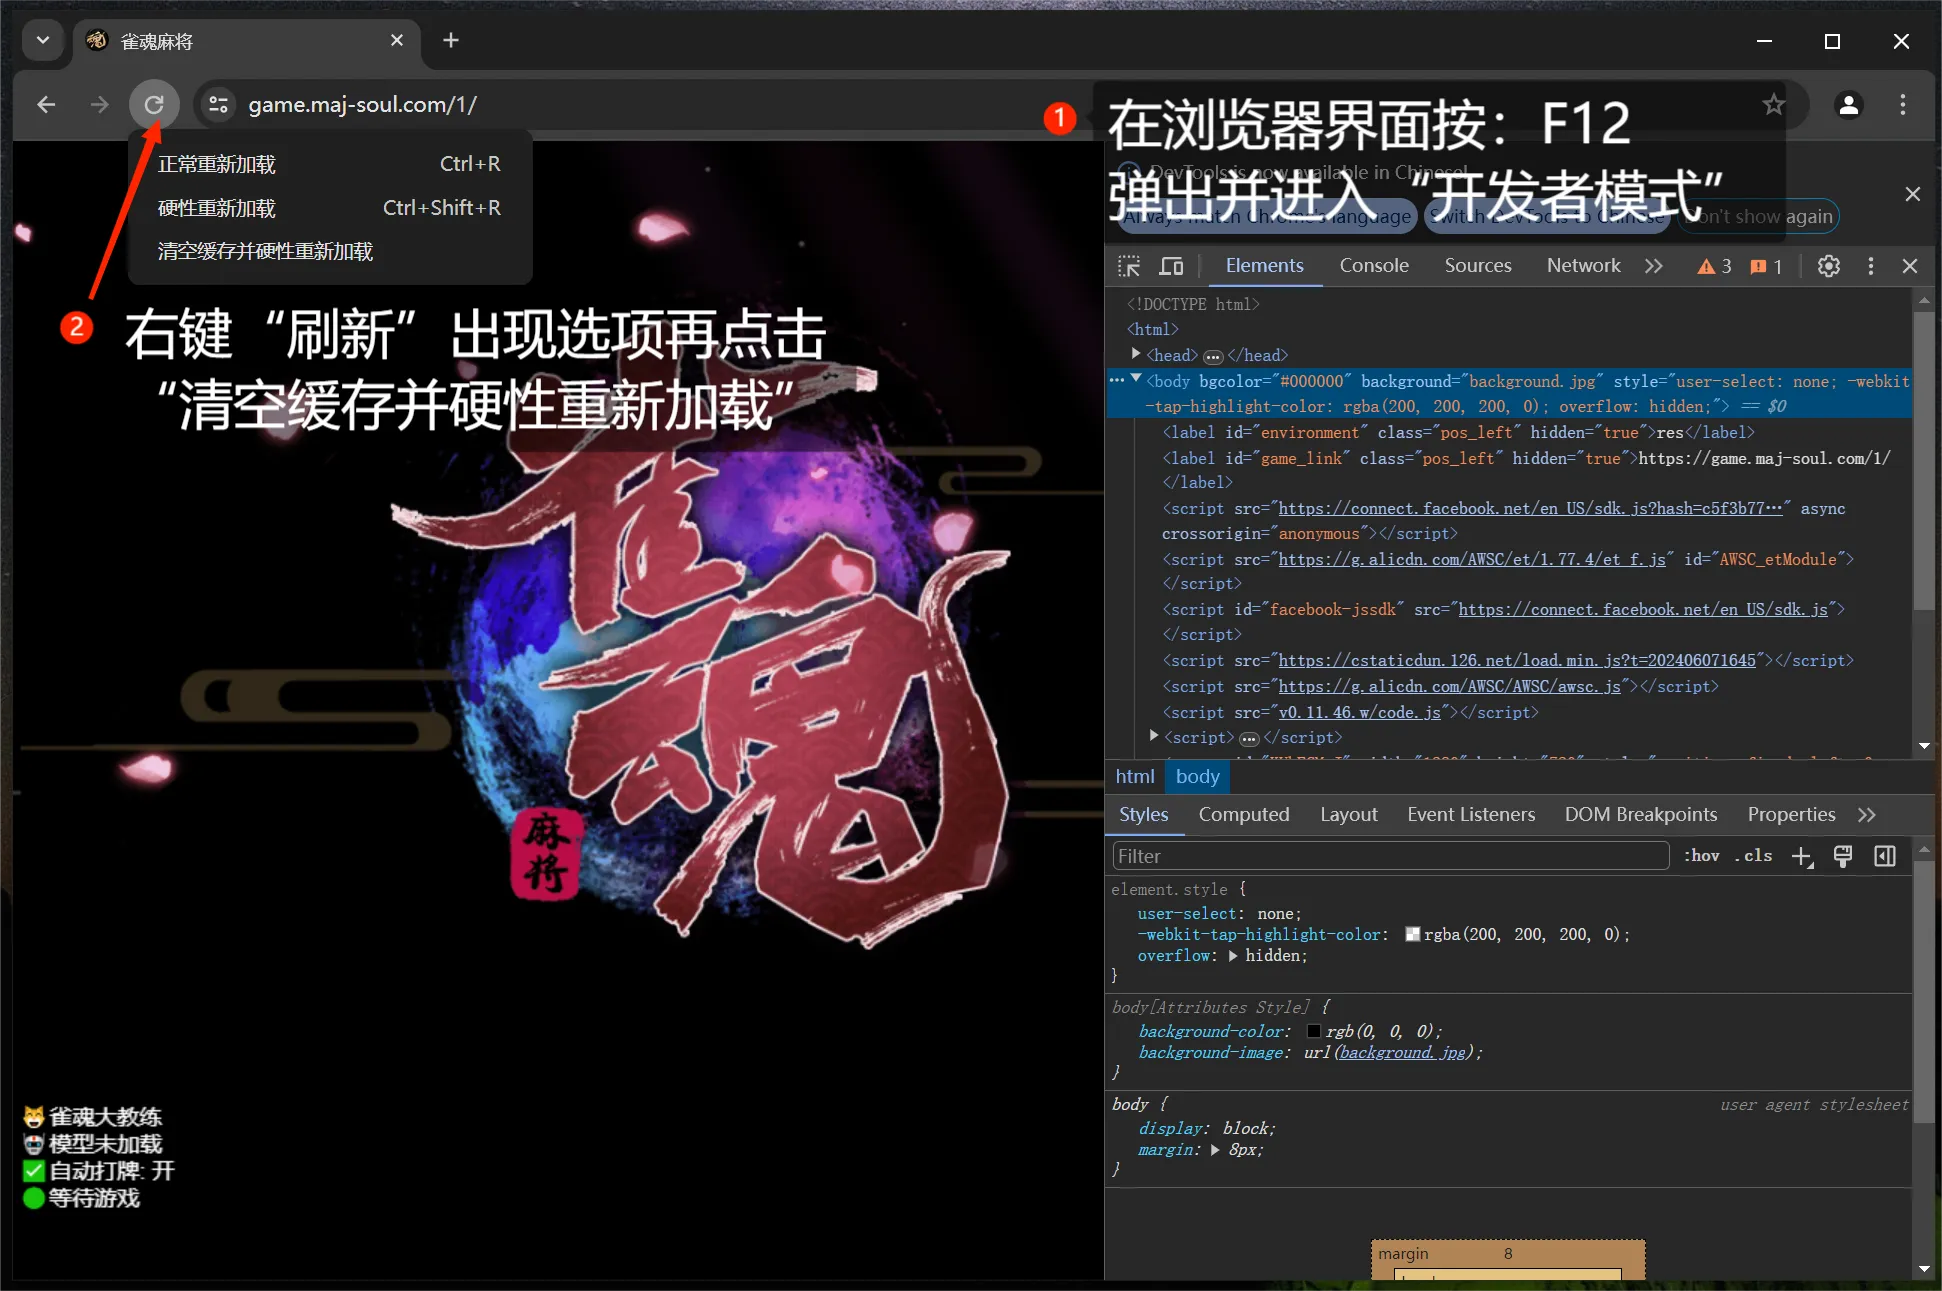The width and height of the screenshot is (1942, 1291).
Task: Click the margin area of the box model
Action: click(1509, 1254)
